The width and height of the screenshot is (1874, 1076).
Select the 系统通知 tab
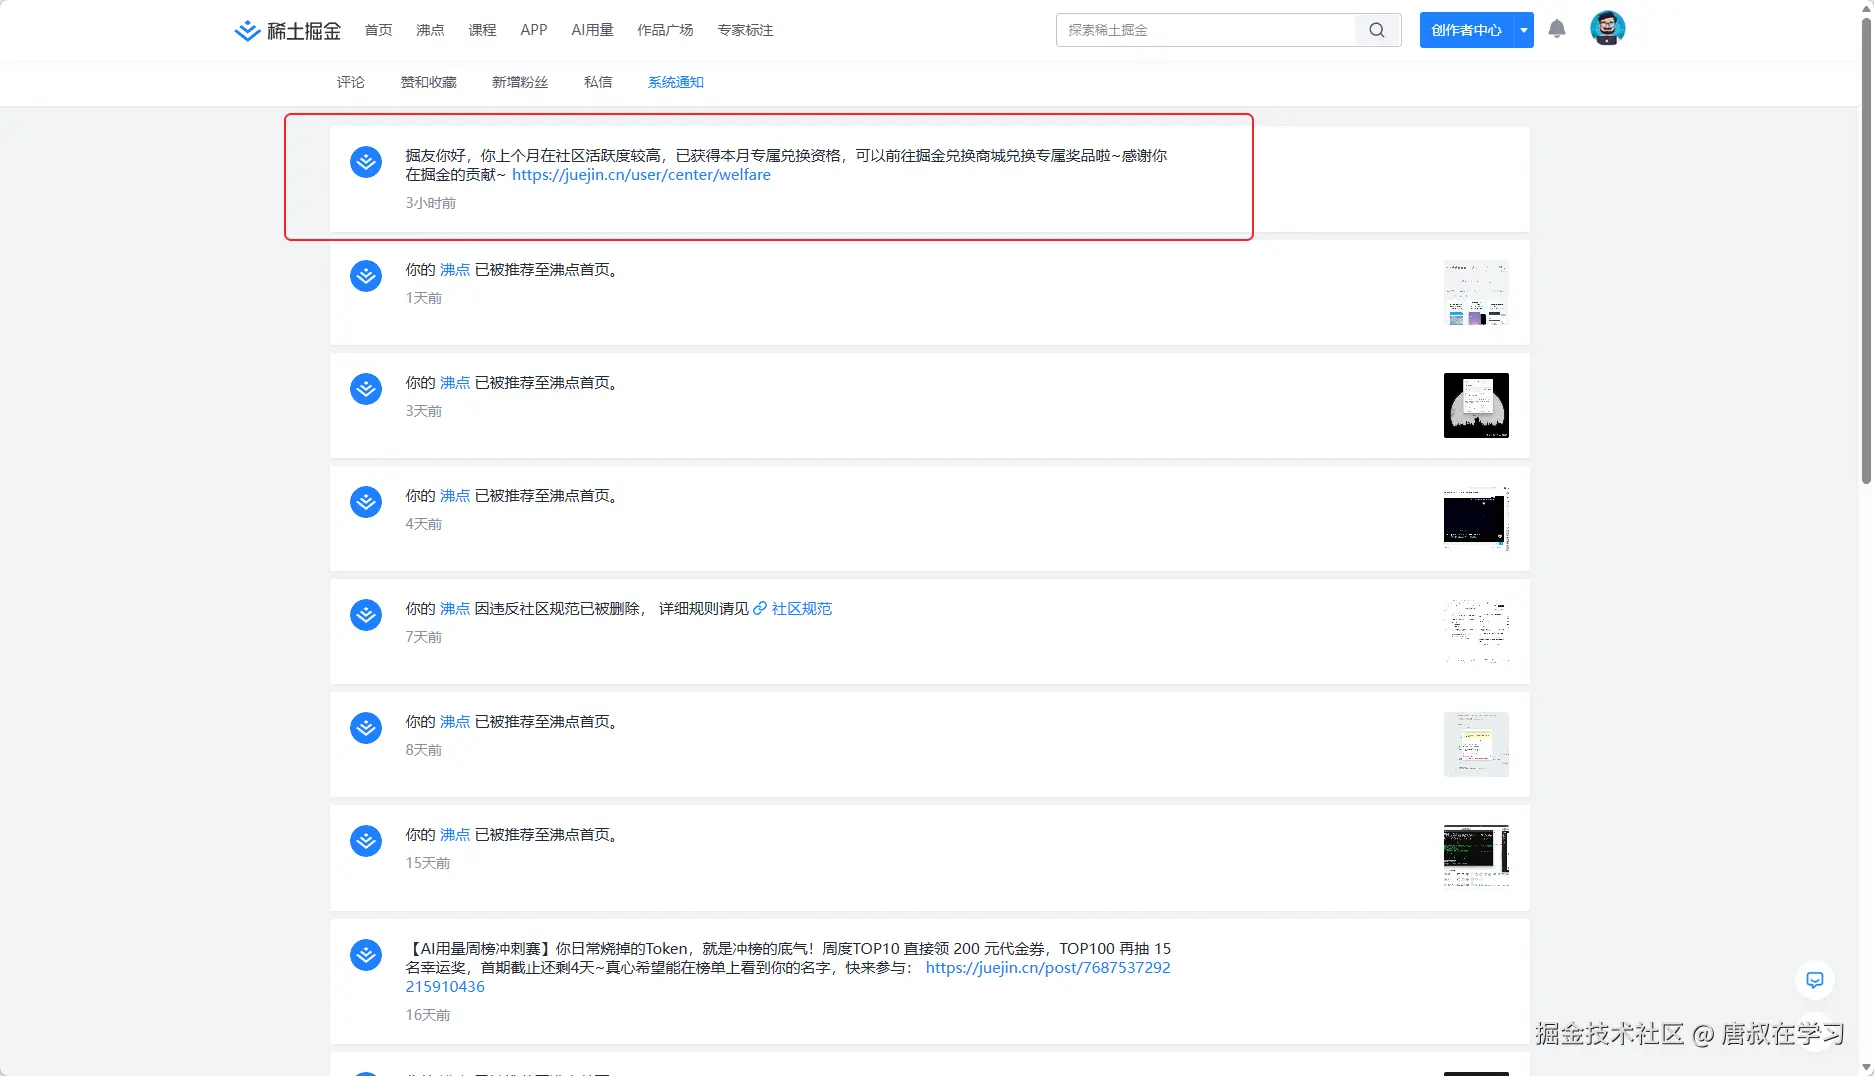[676, 82]
